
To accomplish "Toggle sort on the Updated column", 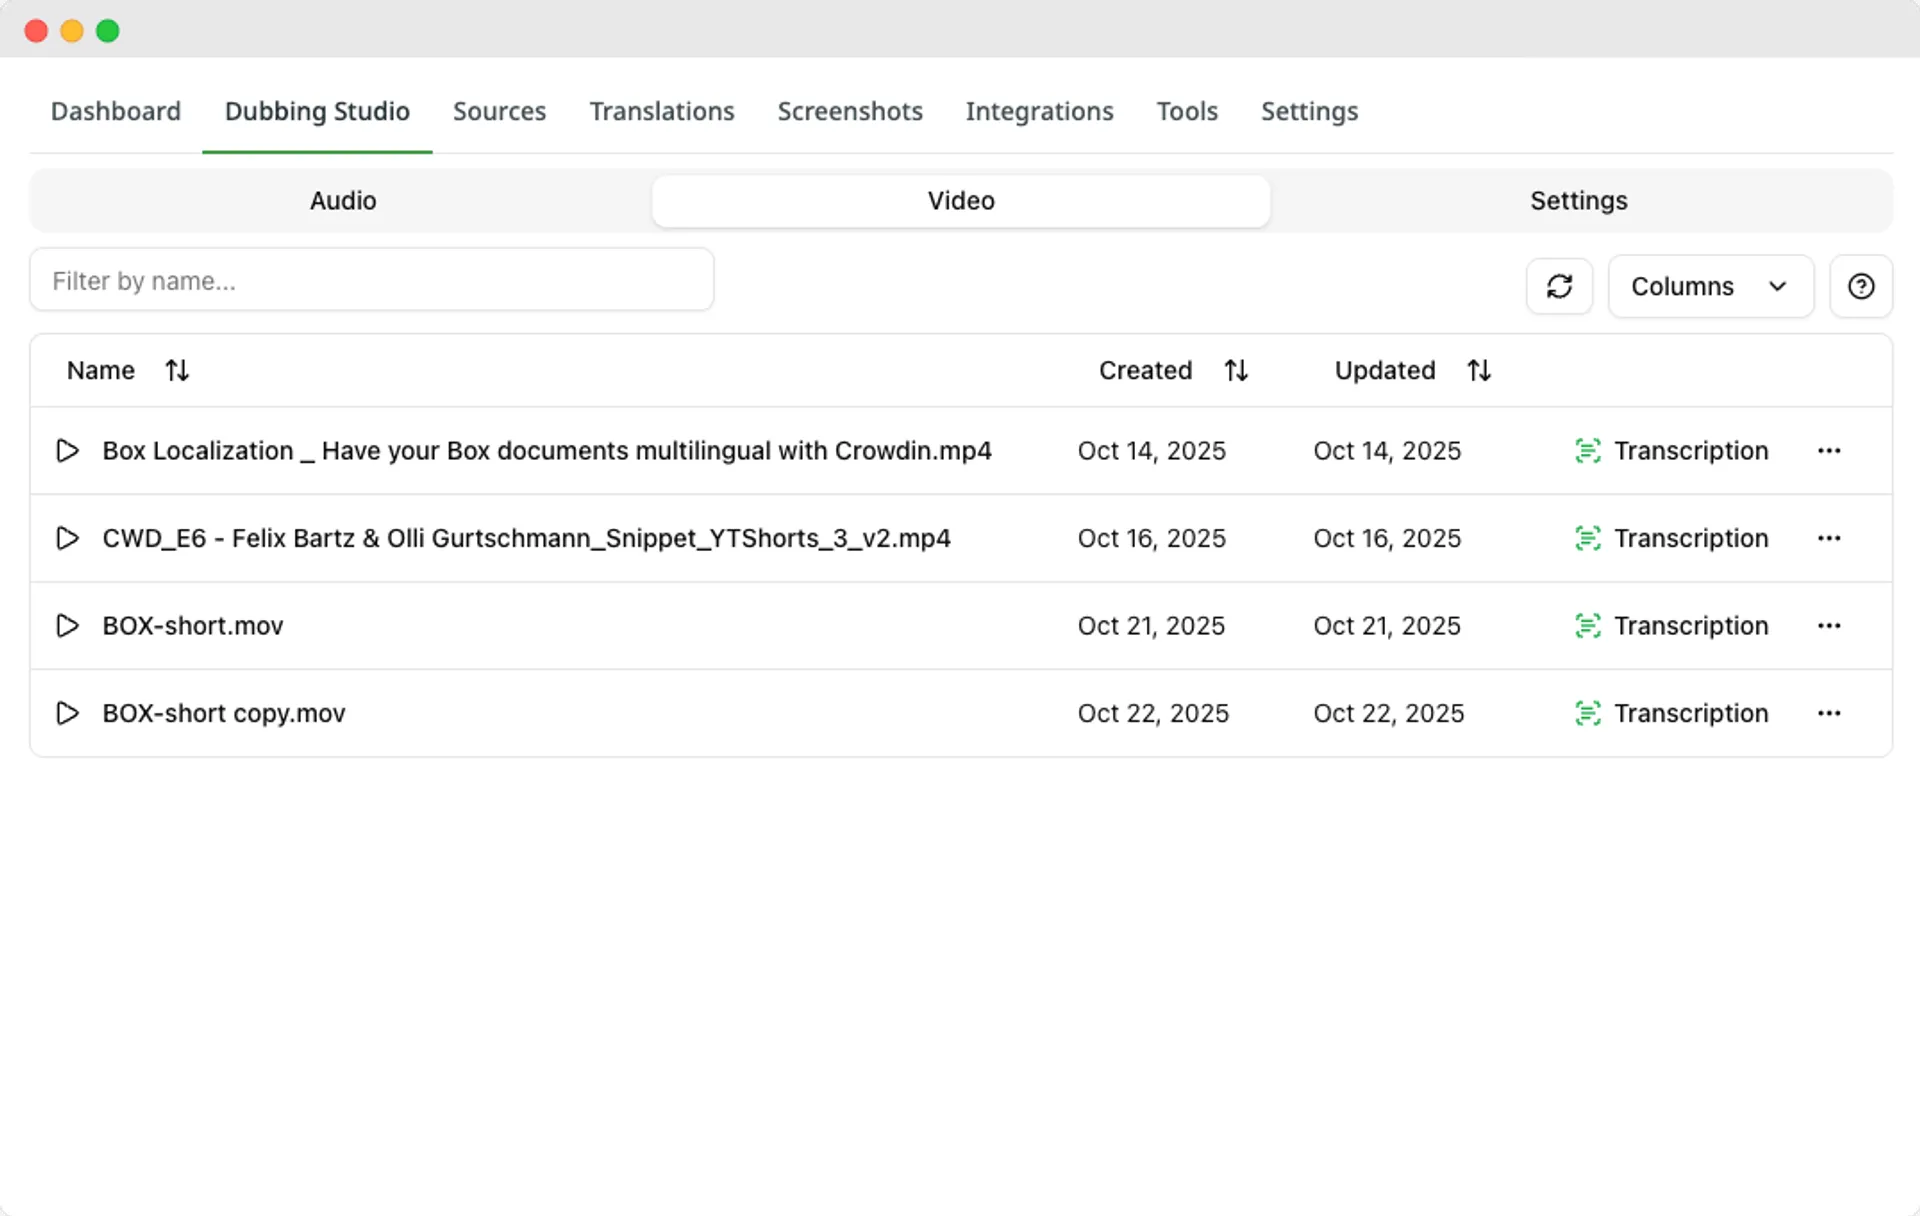I will pos(1478,371).
